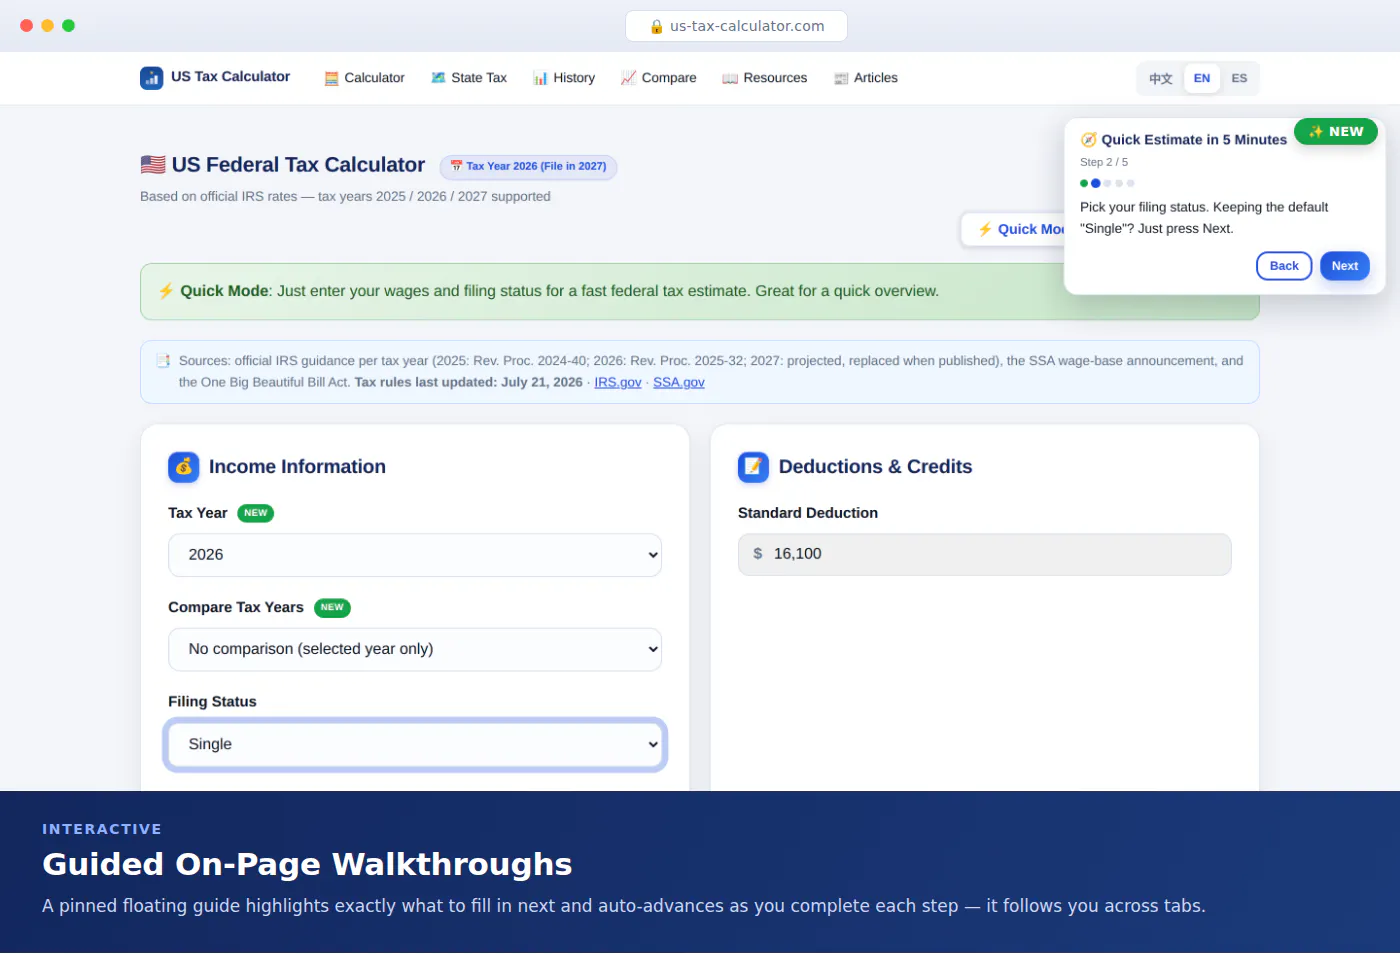Switch language to EN
Screen dimensions: 1400x954
point(1202,79)
